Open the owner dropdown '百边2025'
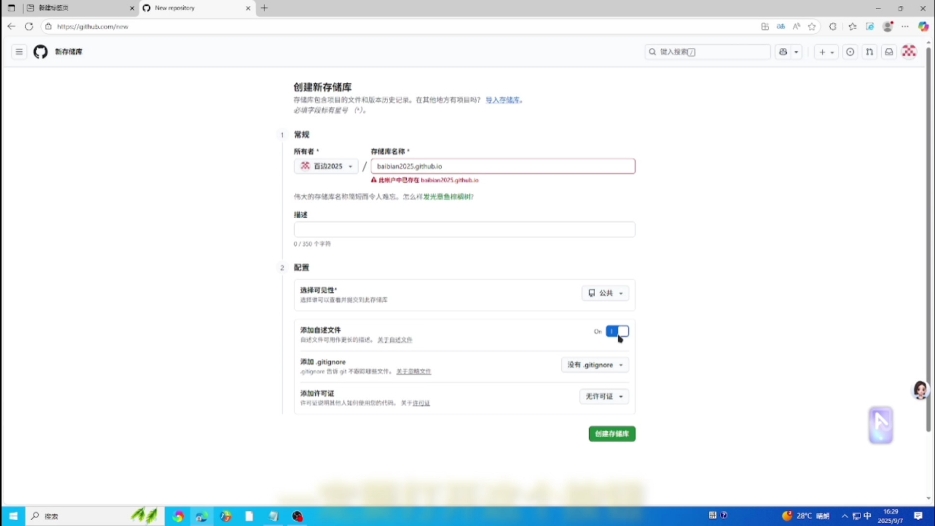This screenshot has height=526, width=935. click(x=326, y=166)
